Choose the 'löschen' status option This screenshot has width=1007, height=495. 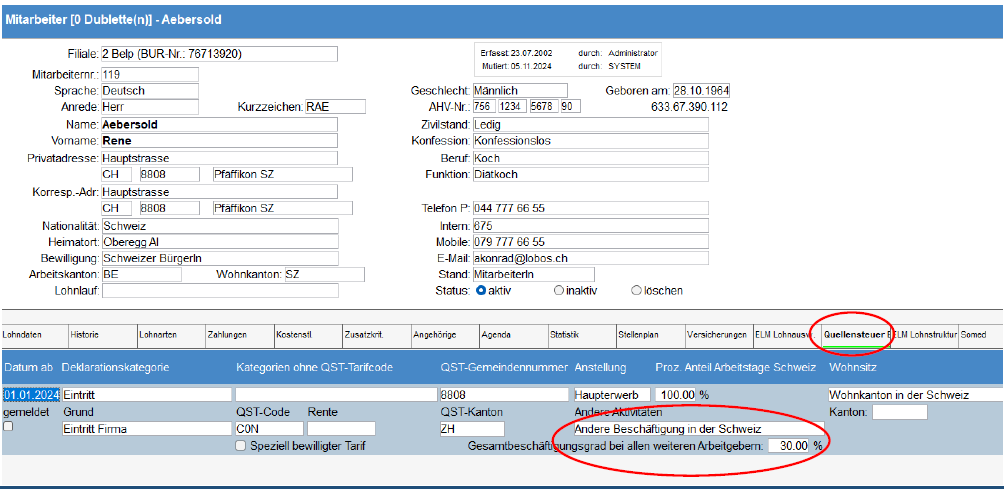pyautogui.click(x=636, y=291)
